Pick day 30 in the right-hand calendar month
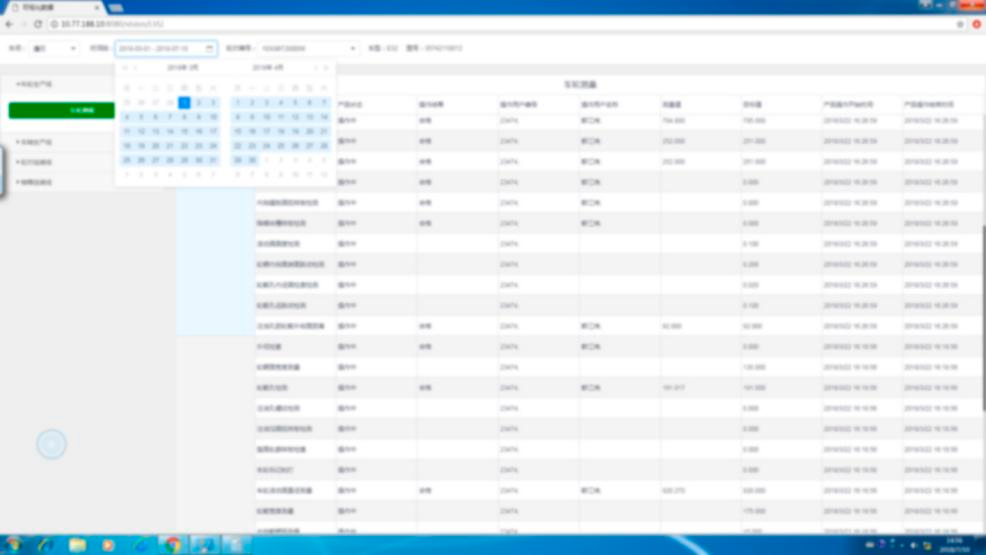Screen dimensions: 986x555 coord(252,160)
